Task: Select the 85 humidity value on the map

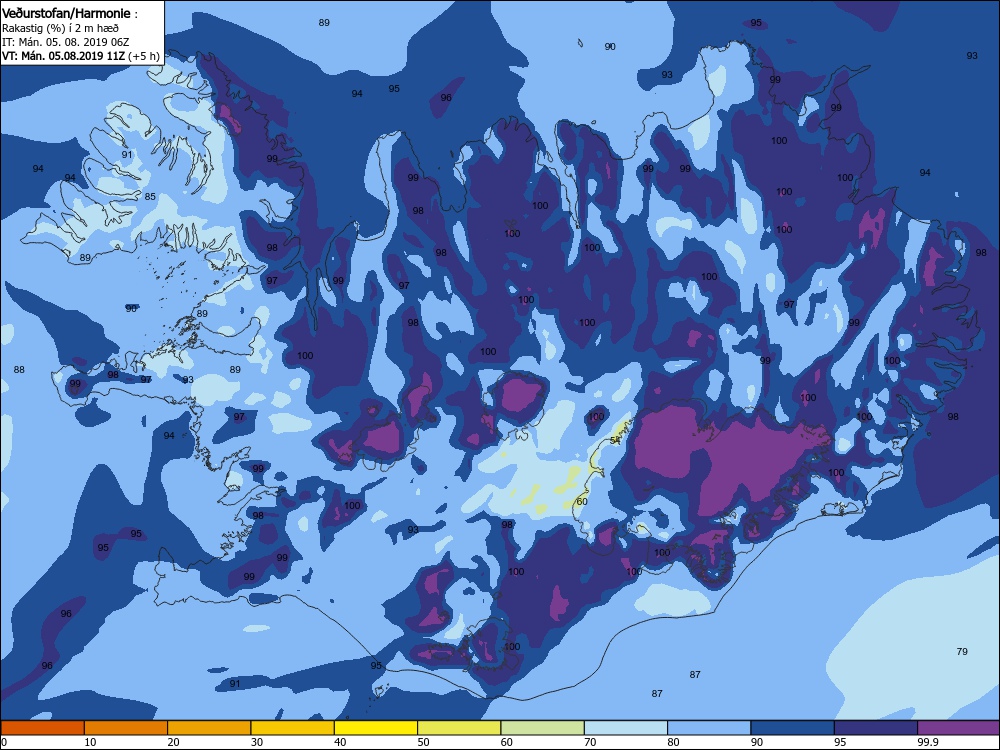Action: click(x=150, y=196)
